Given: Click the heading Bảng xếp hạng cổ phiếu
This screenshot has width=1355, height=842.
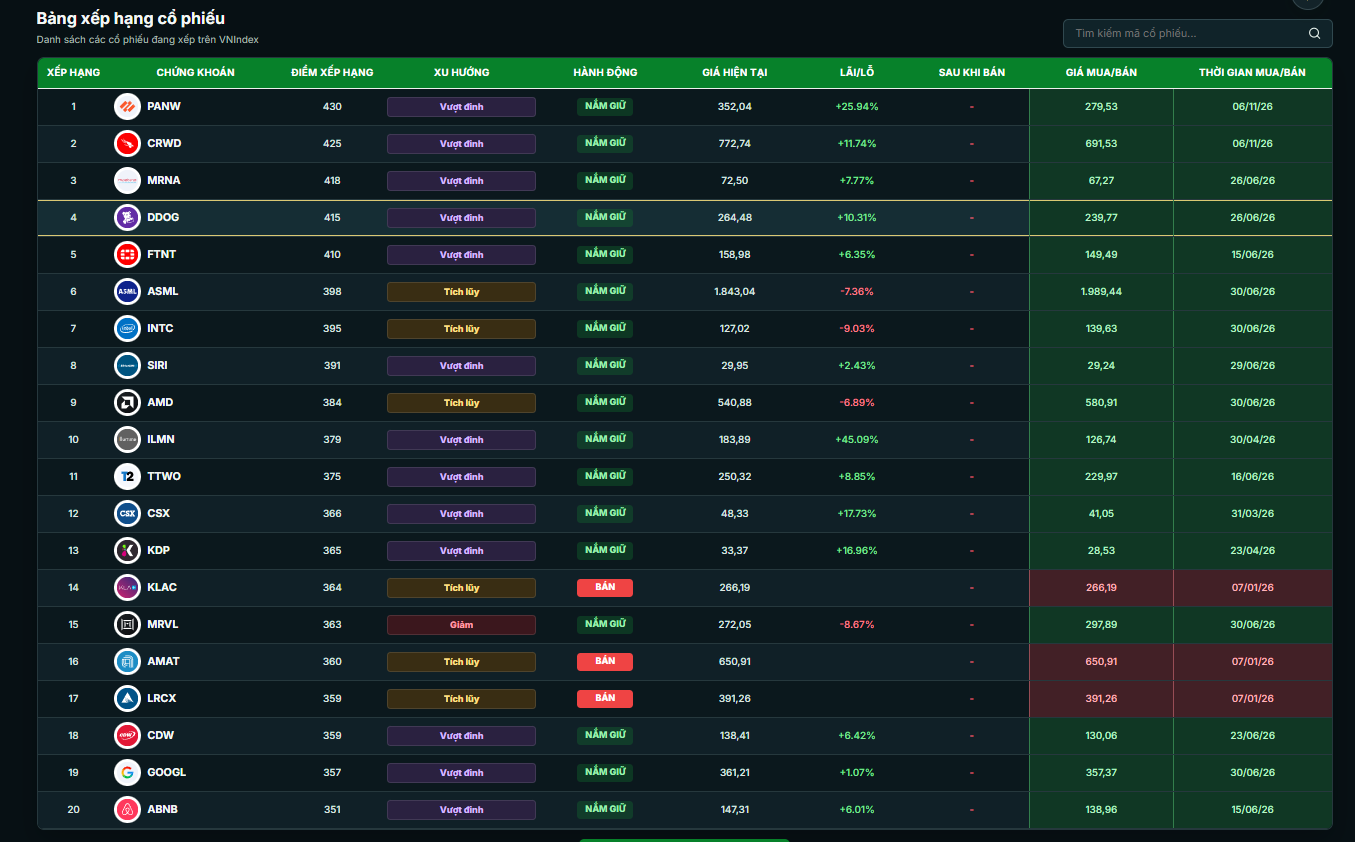Looking at the screenshot, I should (x=131, y=18).
